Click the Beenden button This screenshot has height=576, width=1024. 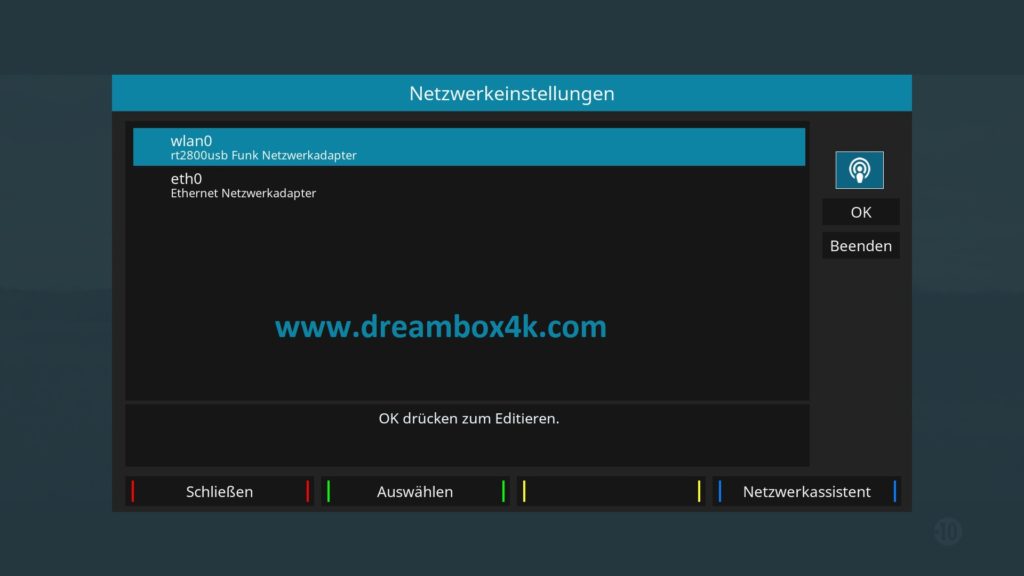861,246
